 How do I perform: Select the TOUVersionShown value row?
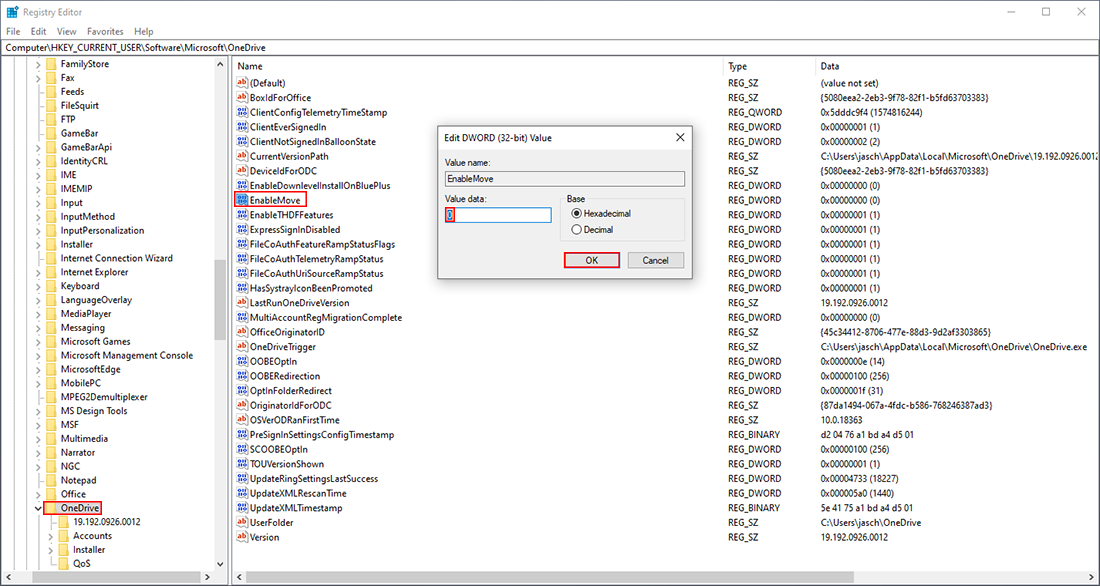[x=286, y=464]
